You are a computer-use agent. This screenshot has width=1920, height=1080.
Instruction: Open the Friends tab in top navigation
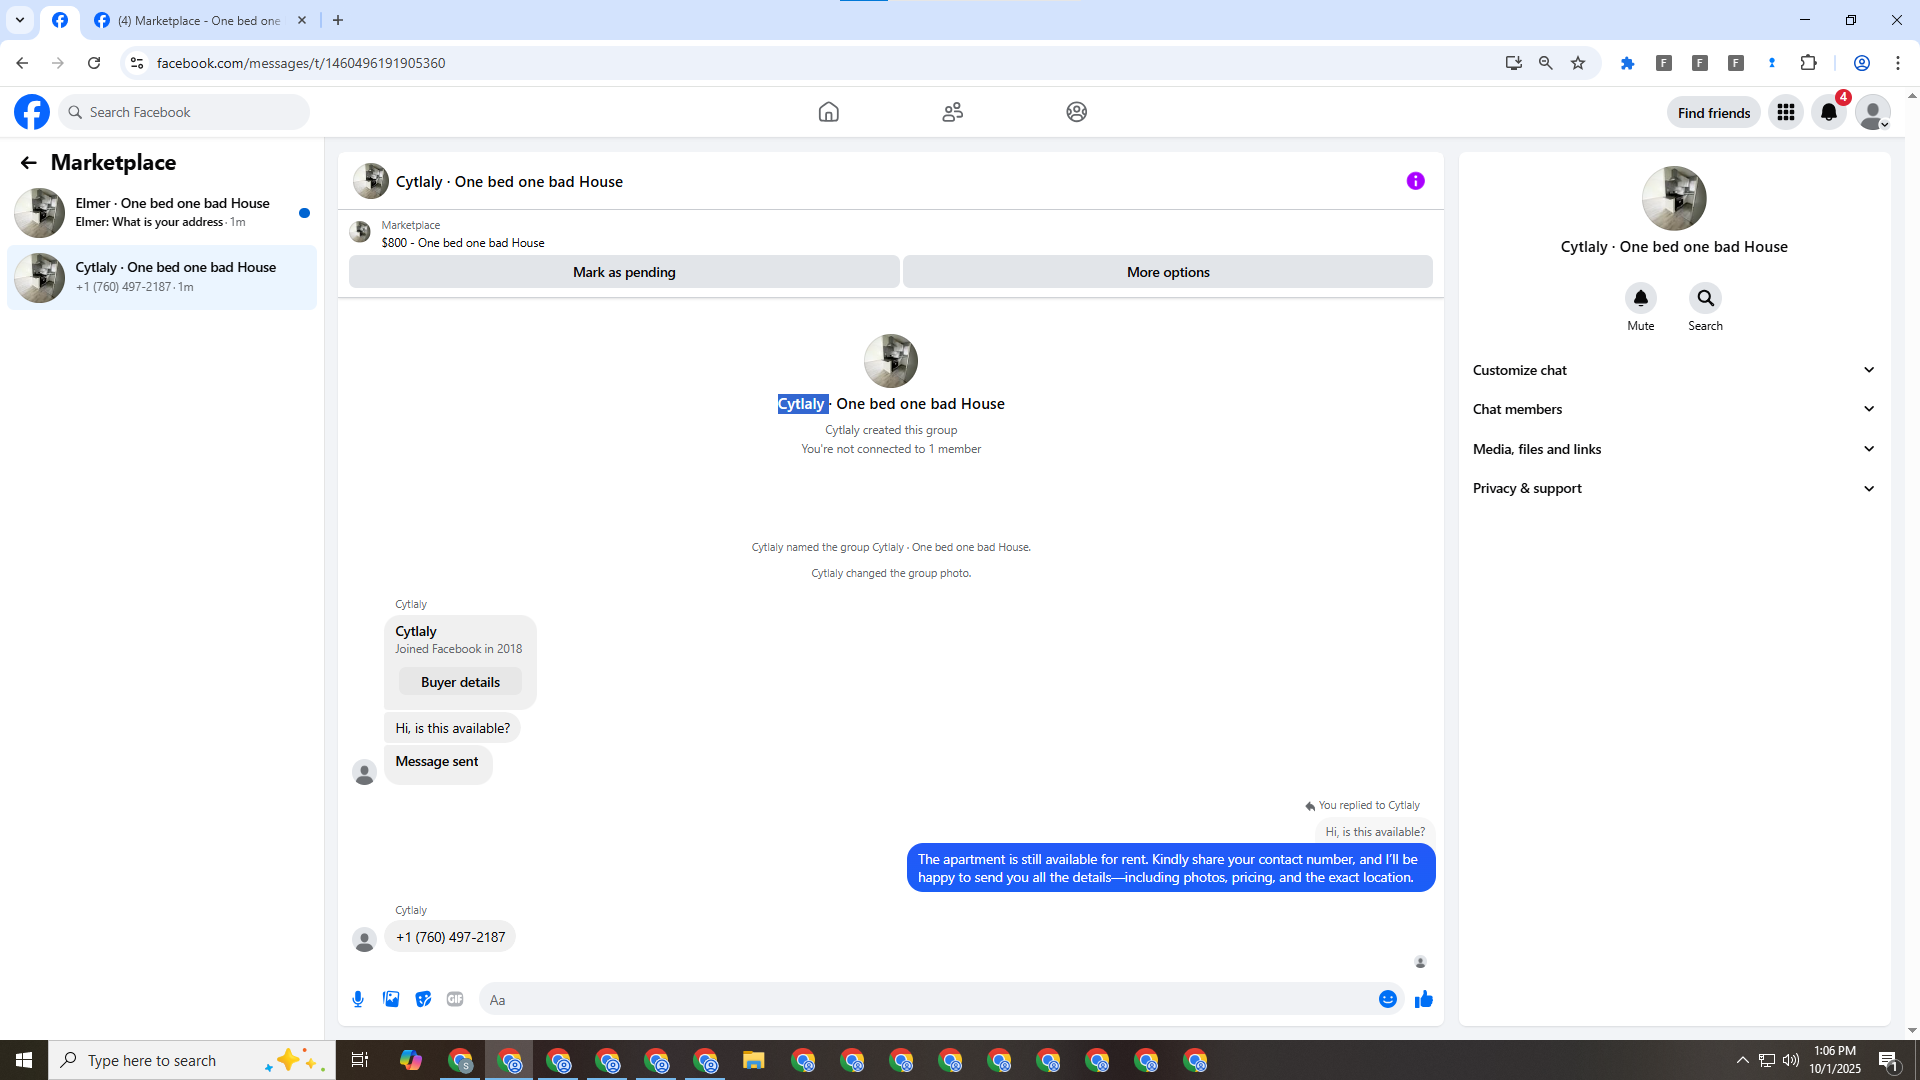click(x=952, y=112)
